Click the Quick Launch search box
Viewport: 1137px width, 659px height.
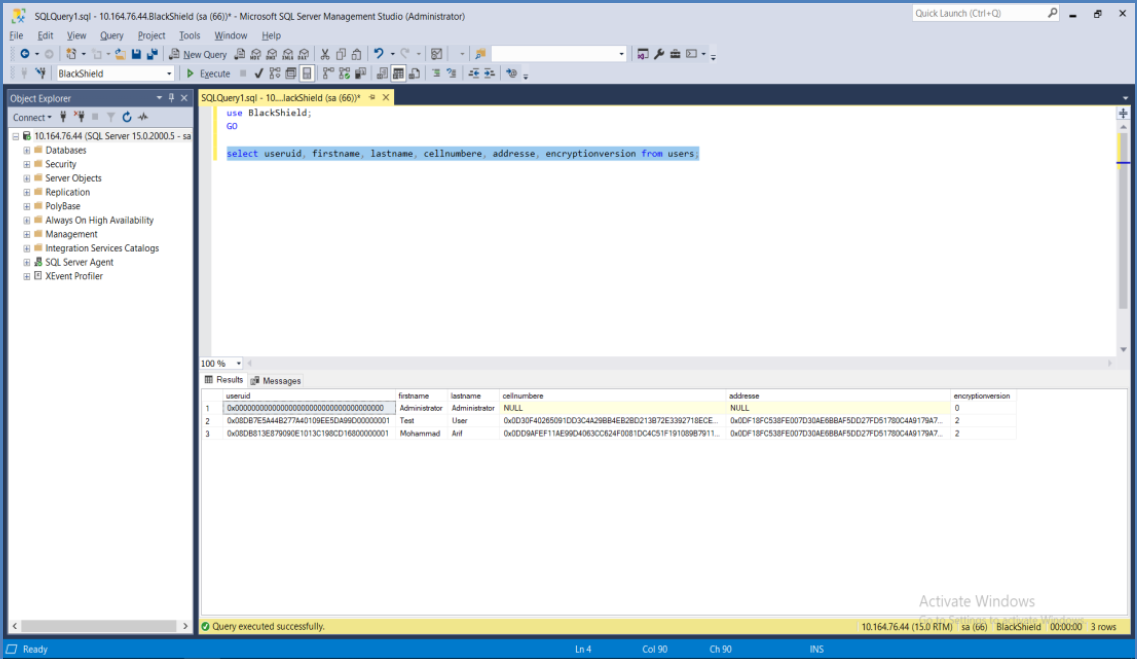(x=985, y=12)
